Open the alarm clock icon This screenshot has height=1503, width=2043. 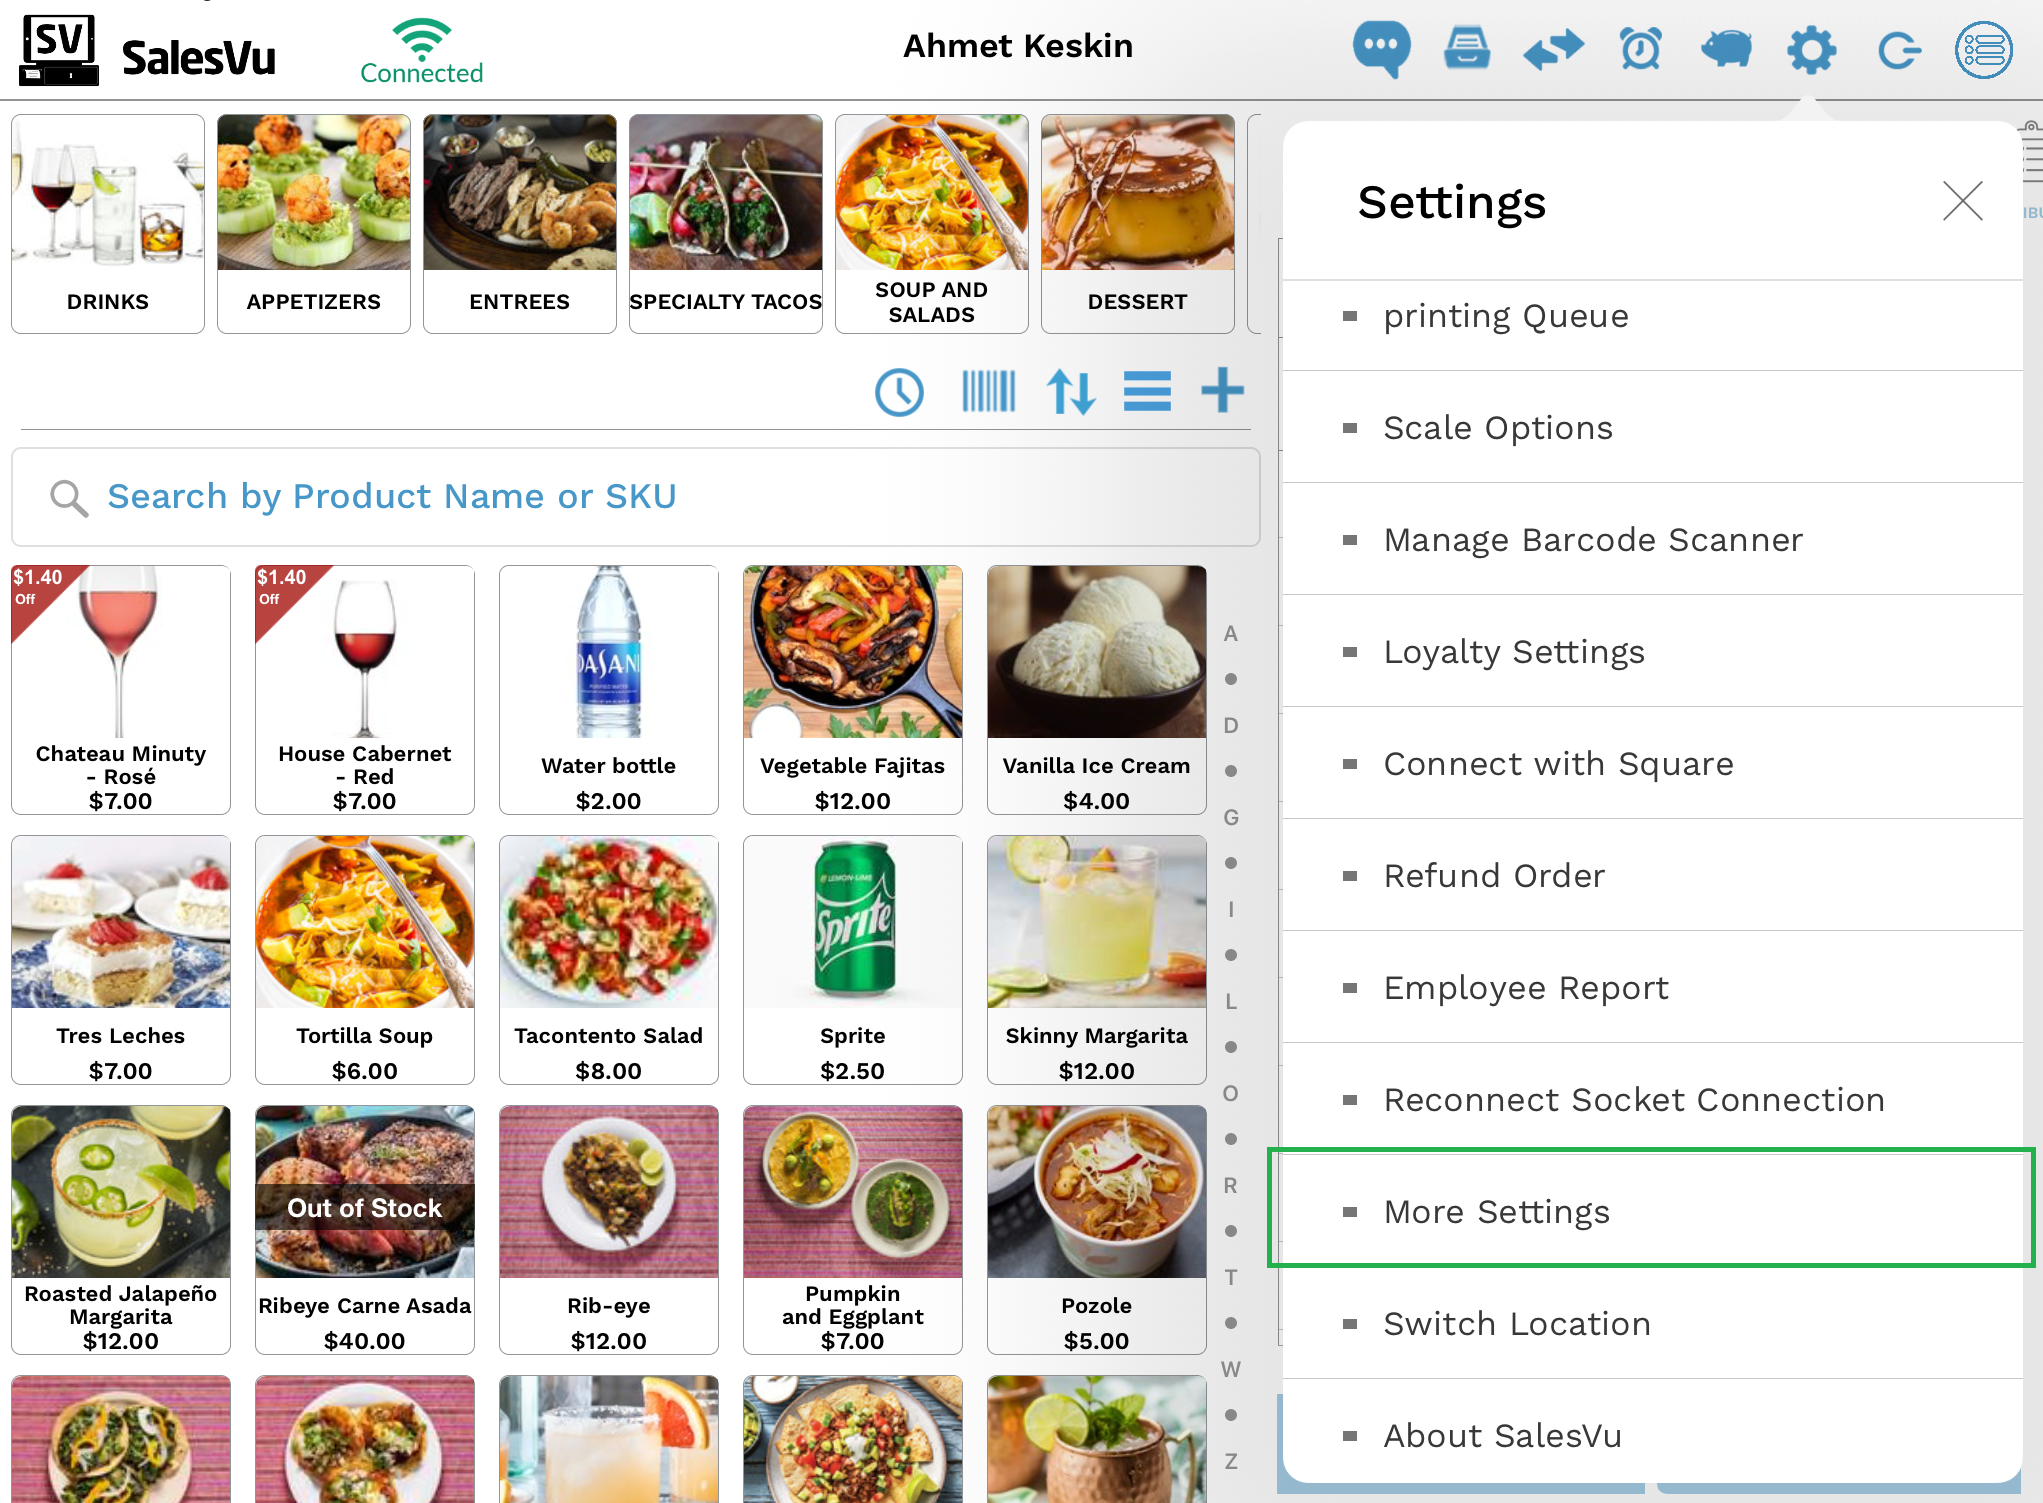coord(1640,48)
